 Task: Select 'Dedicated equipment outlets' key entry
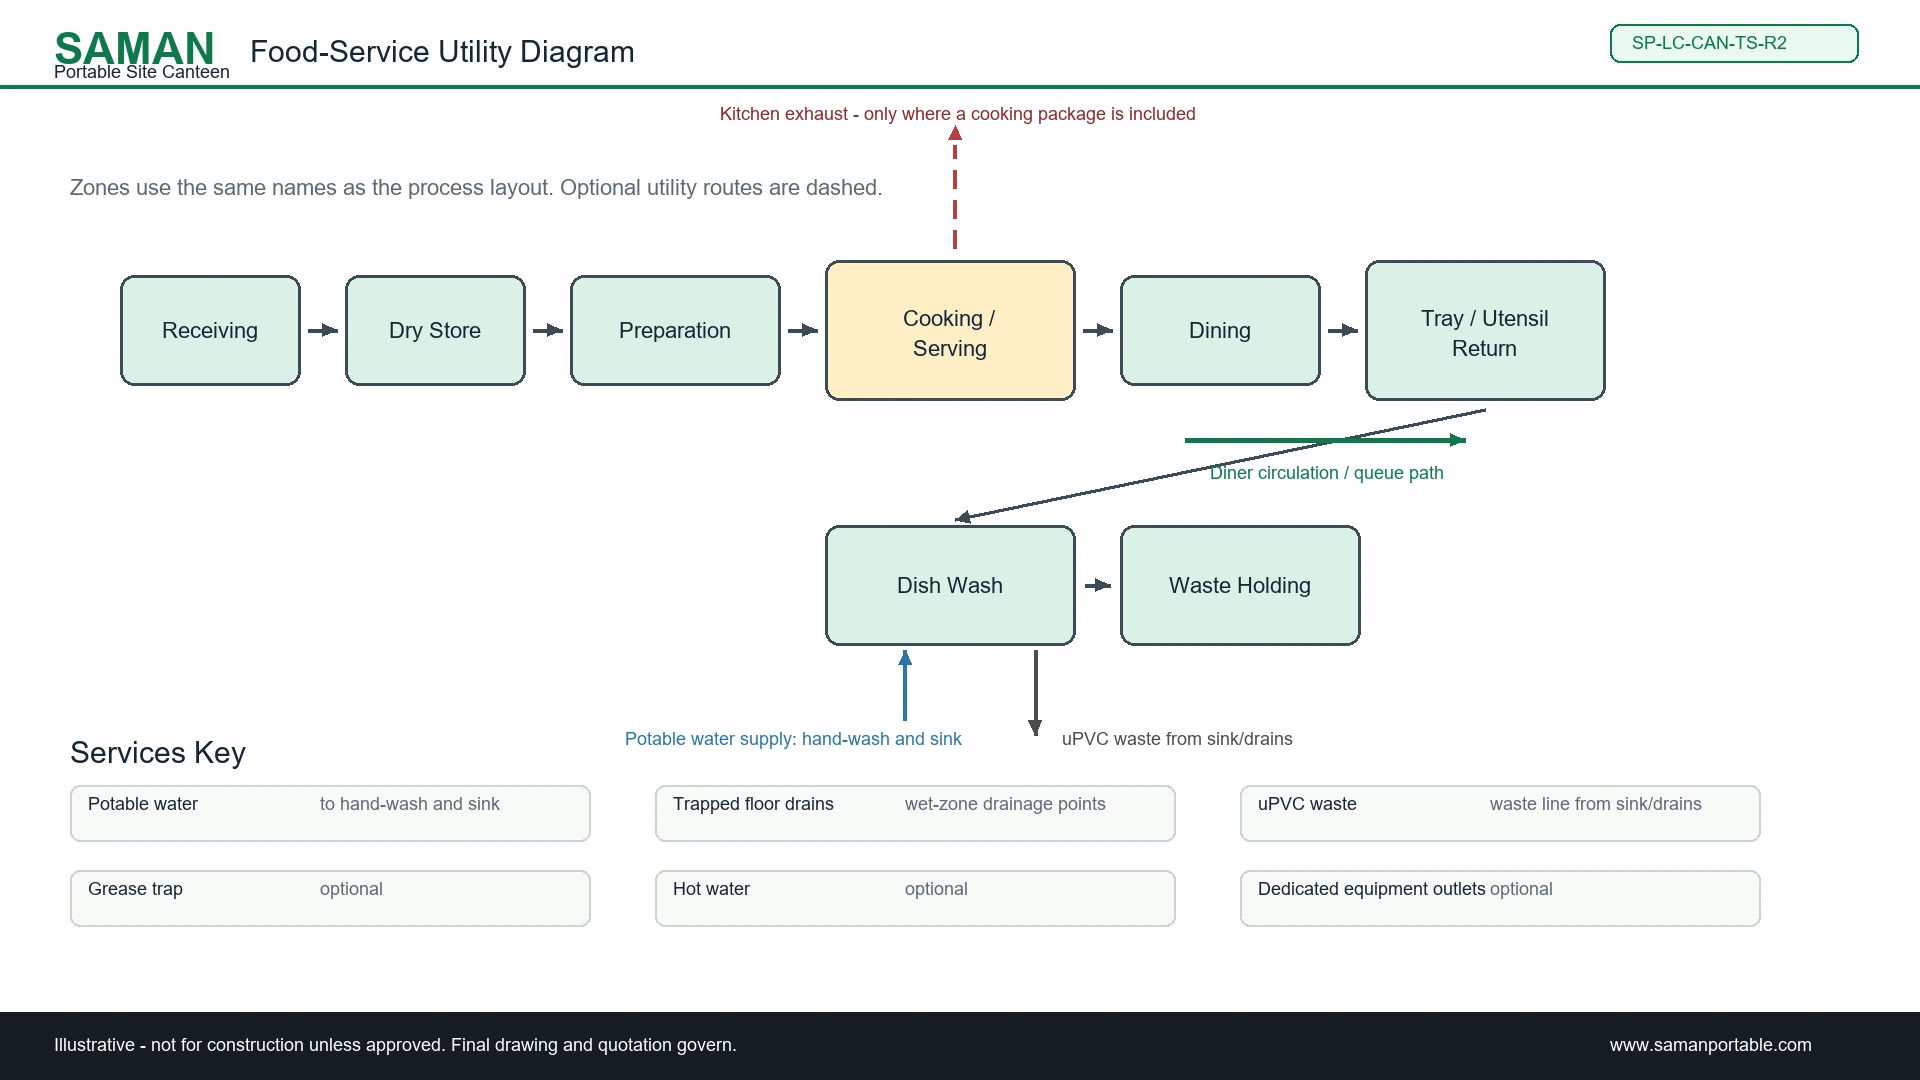1371,889
